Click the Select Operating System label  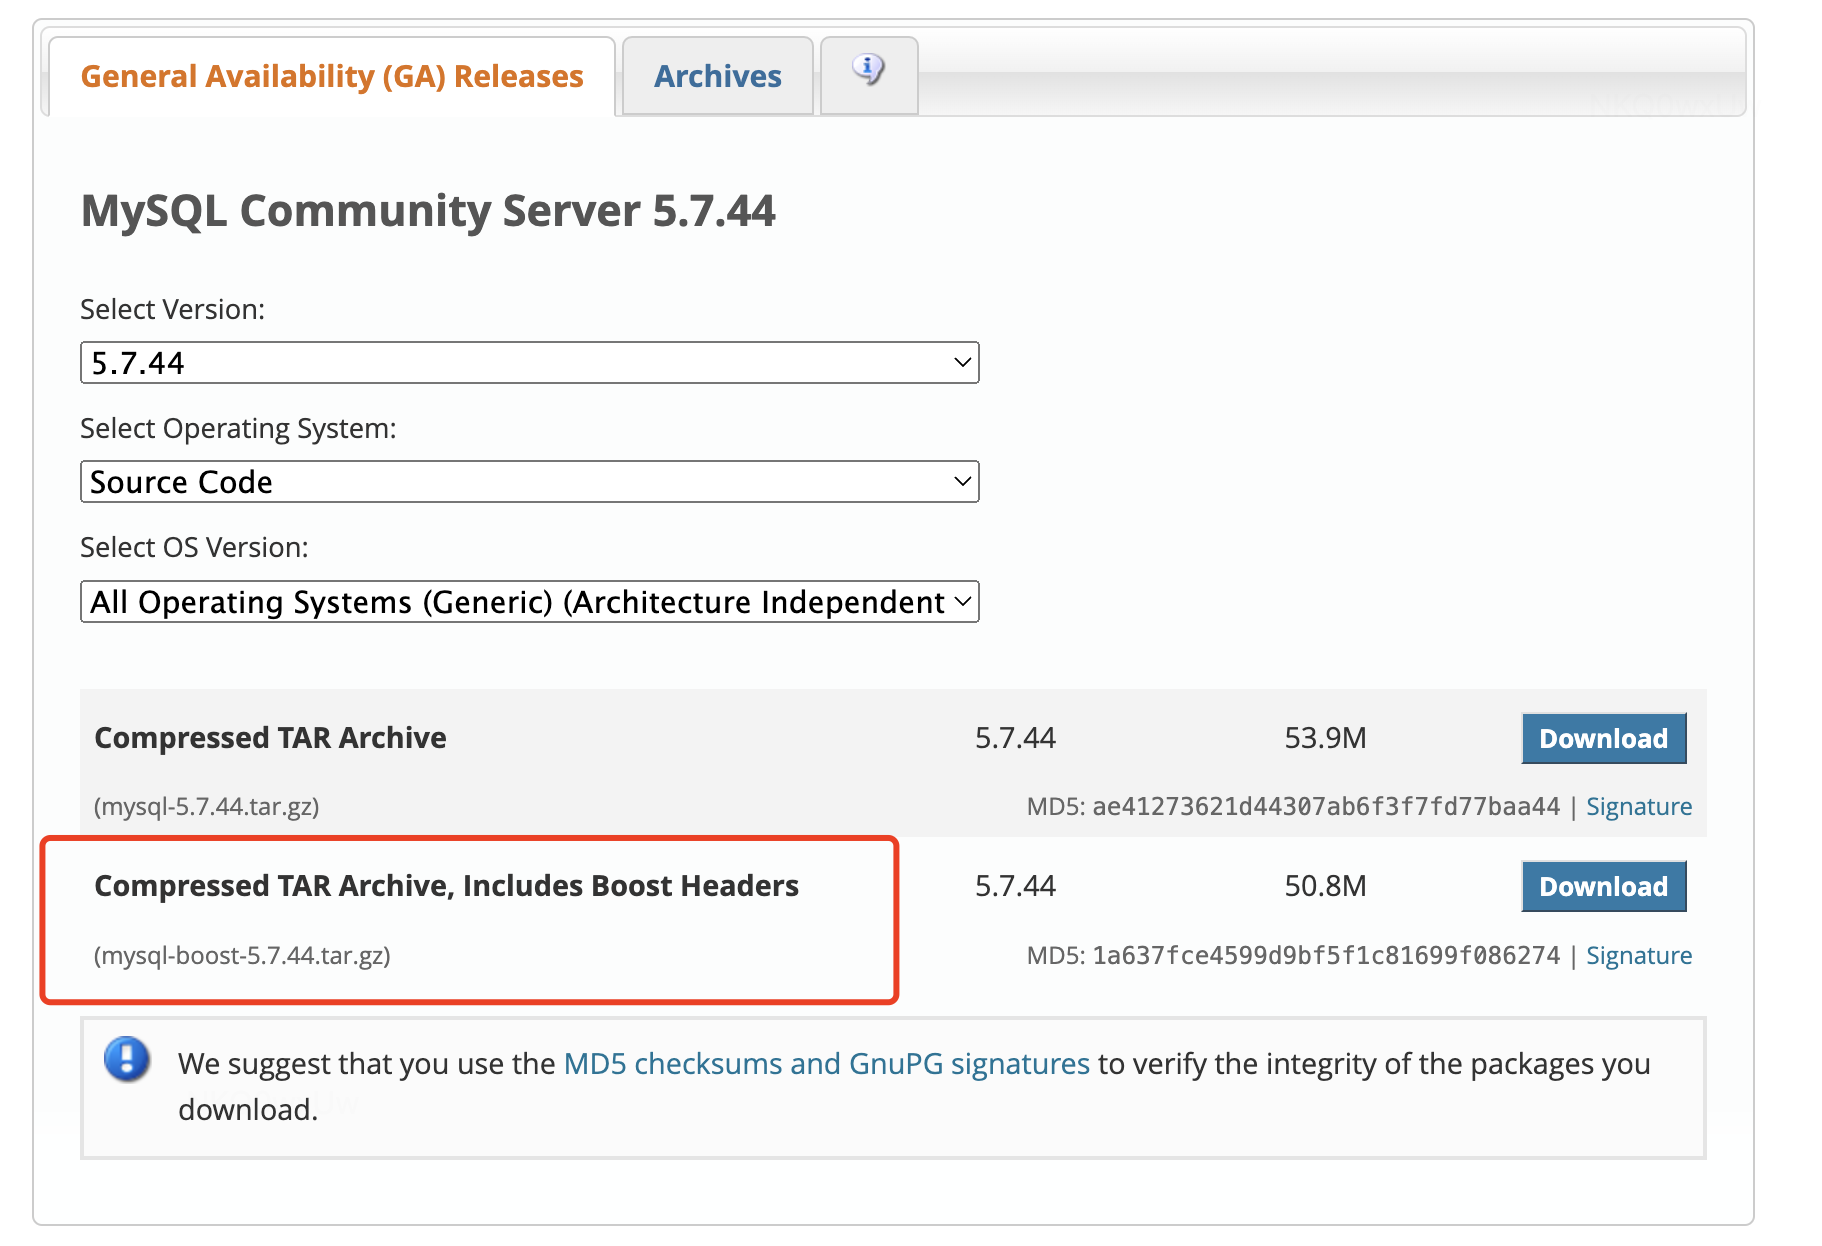point(238,429)
